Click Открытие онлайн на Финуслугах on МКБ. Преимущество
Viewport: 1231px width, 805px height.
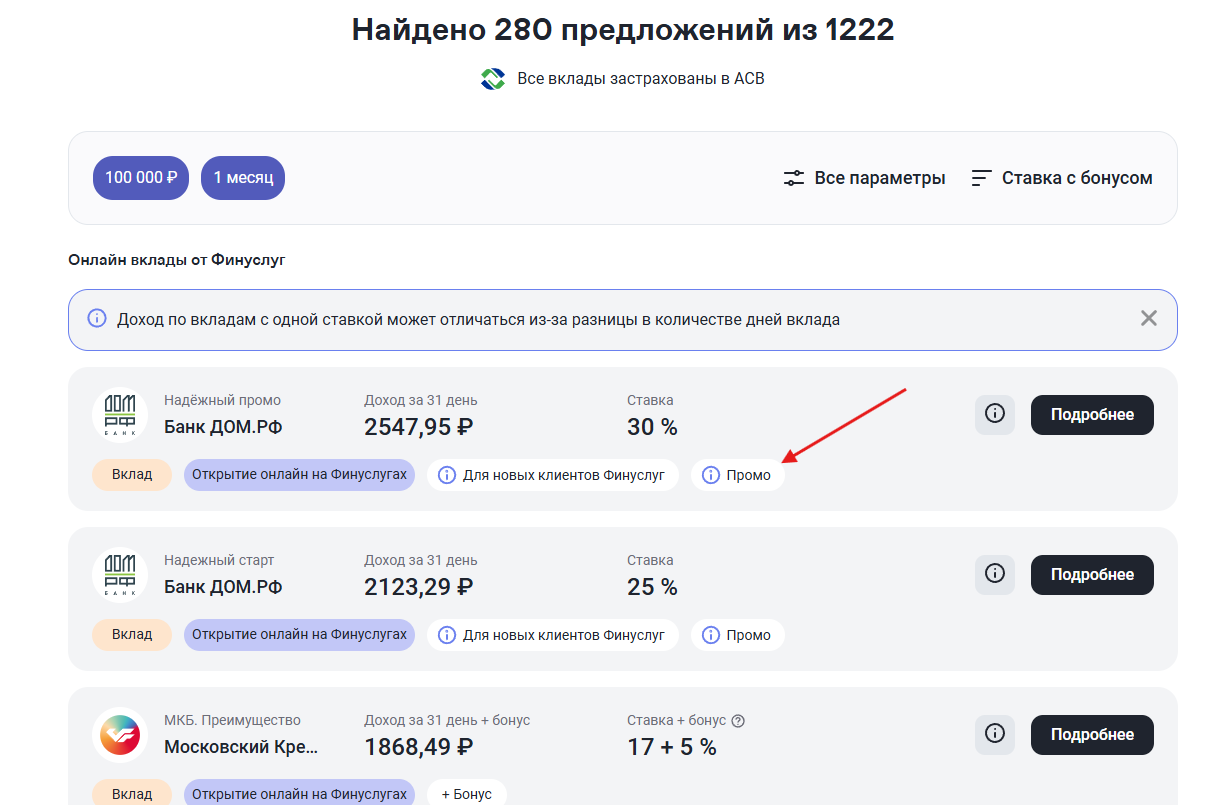coord(299,794)
